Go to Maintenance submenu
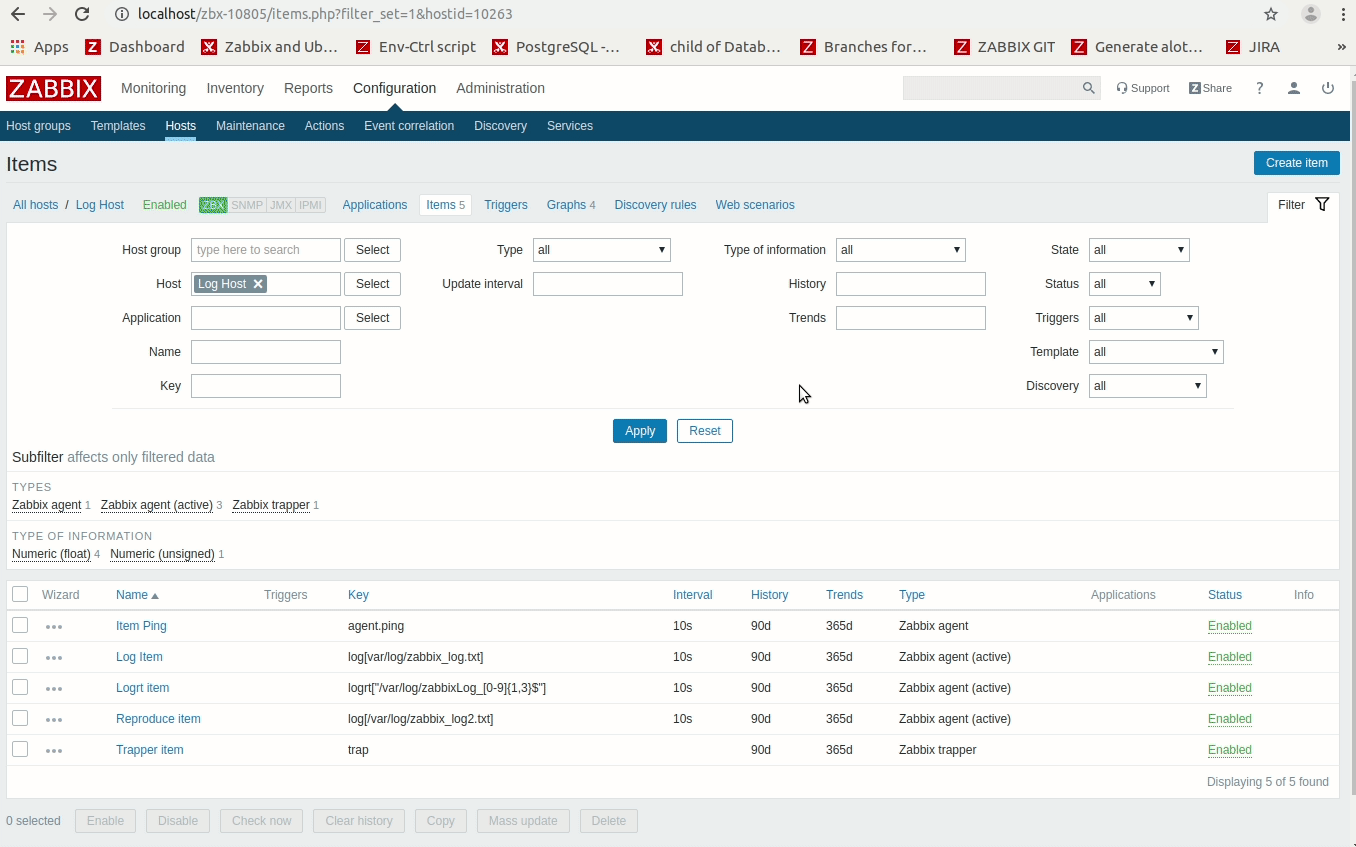The image size is (1356, 847). coord(250,126)
